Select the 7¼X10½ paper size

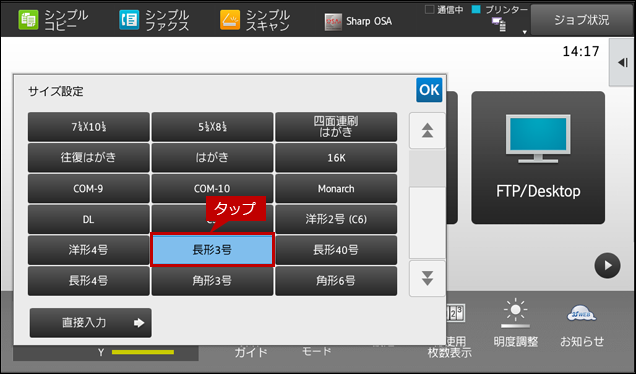point(88,127)
